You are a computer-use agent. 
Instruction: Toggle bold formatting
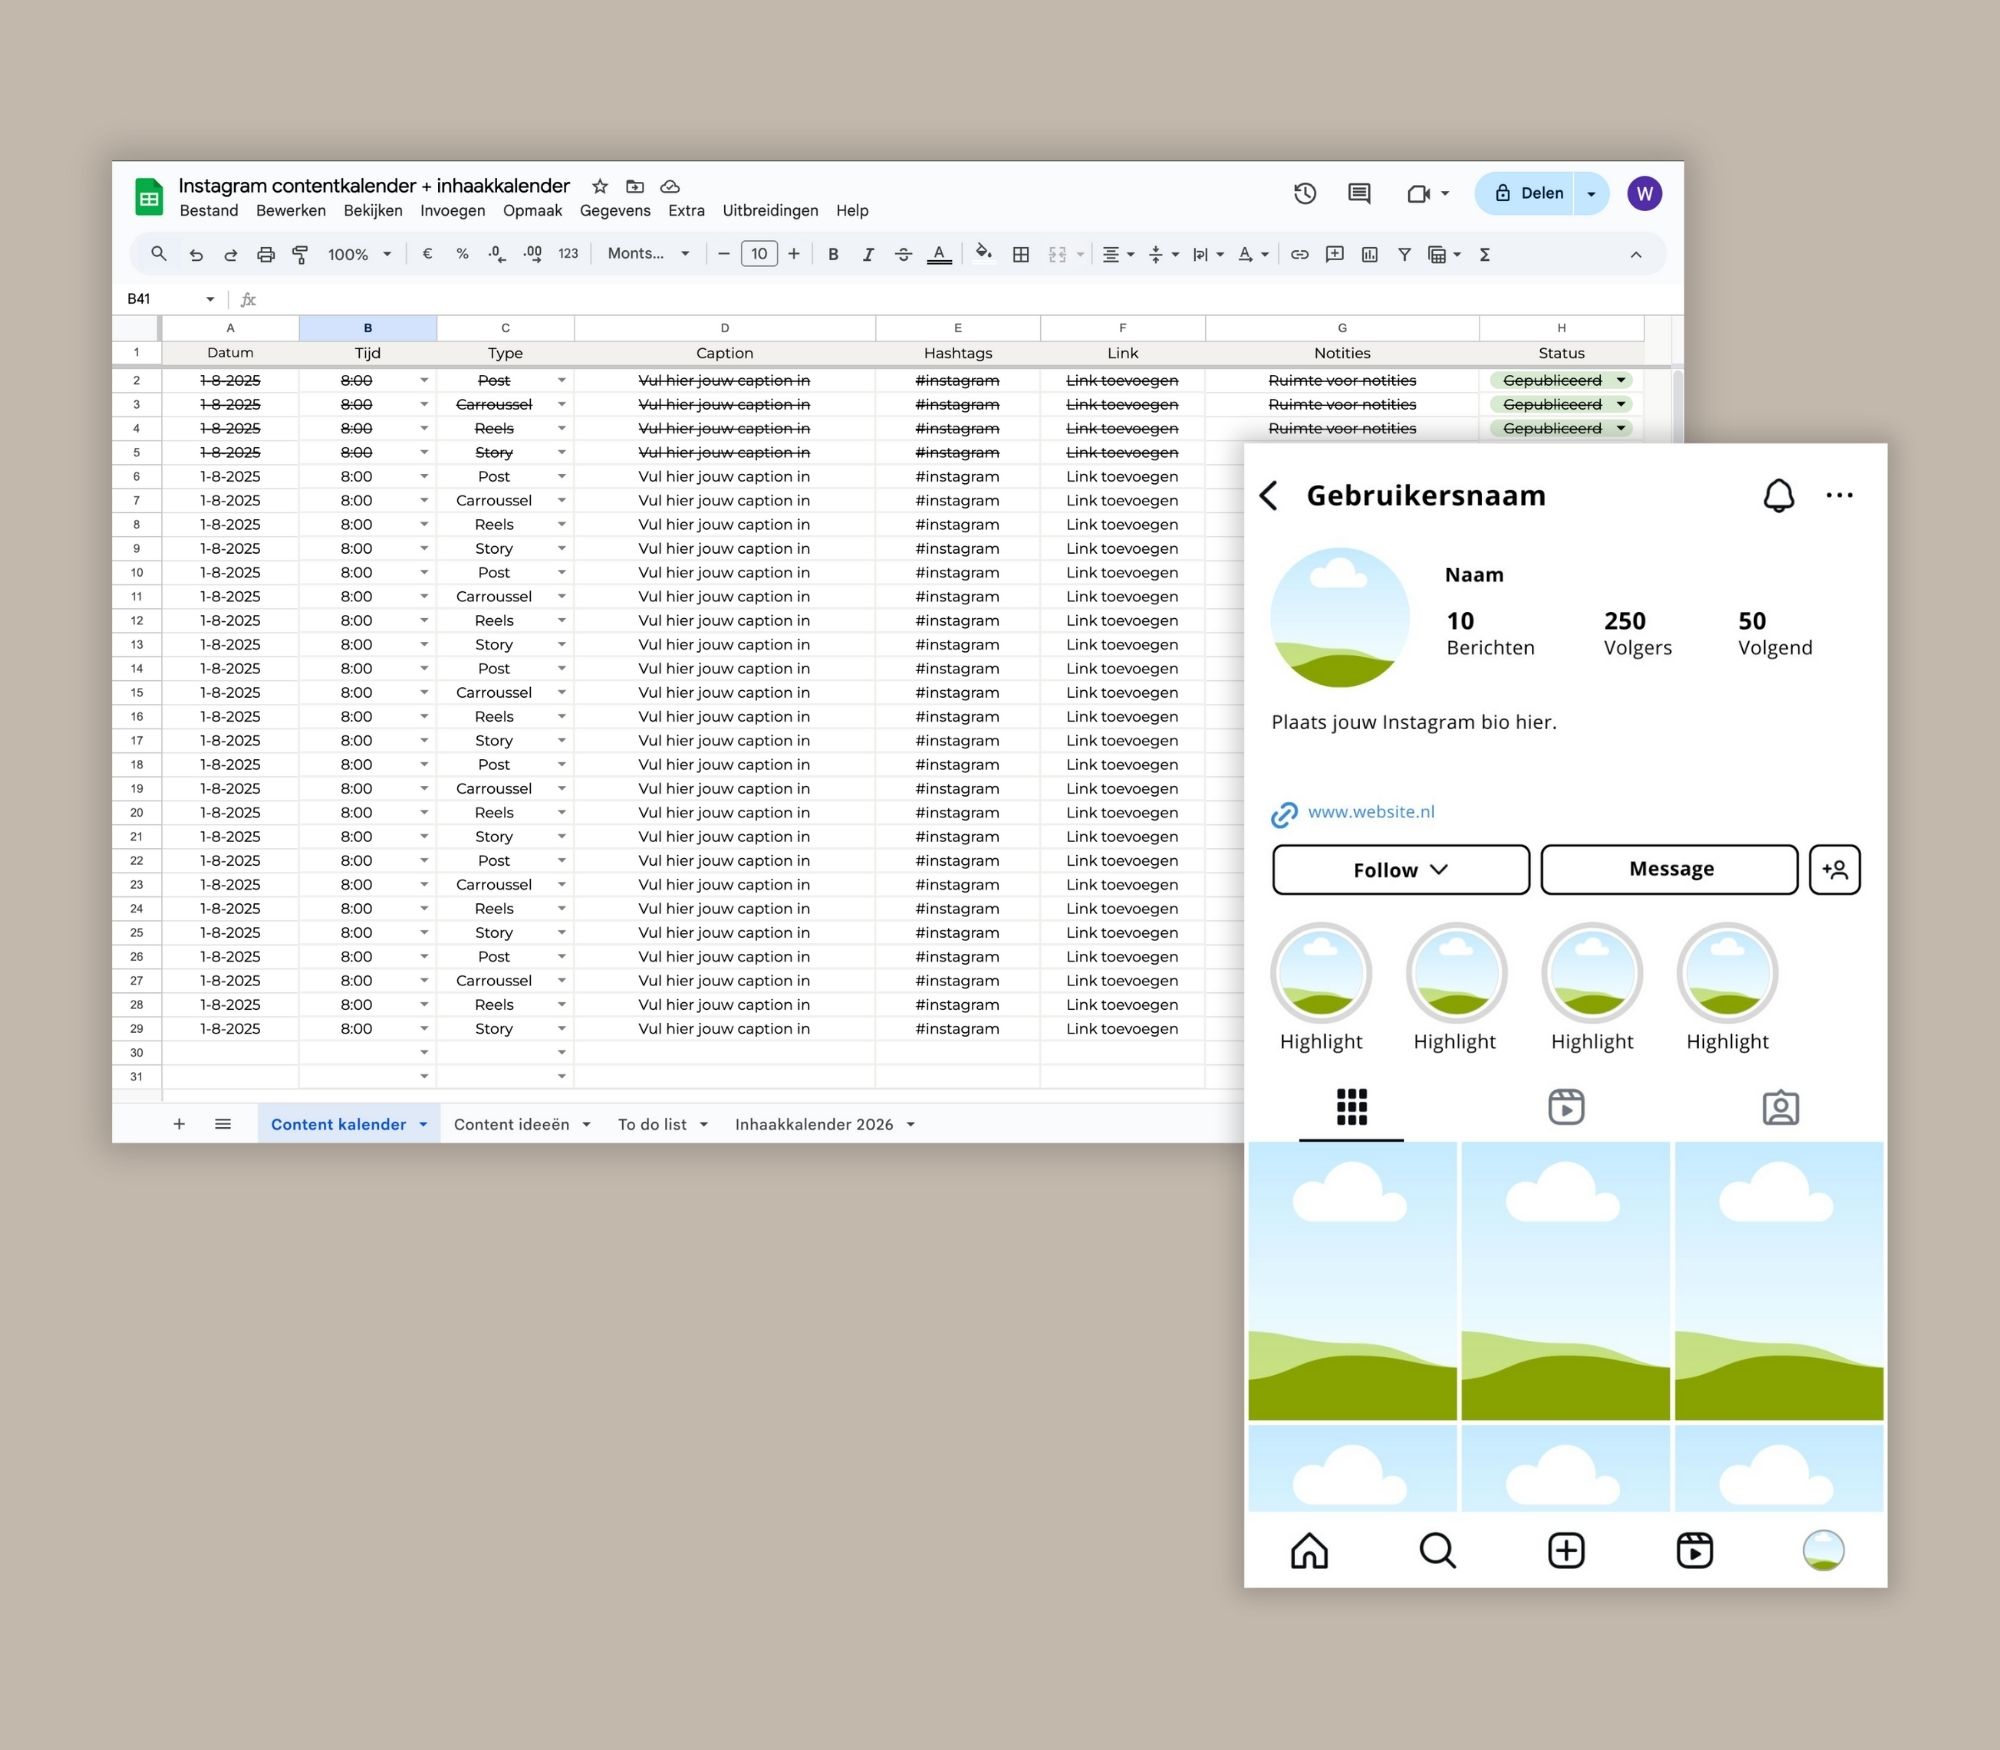coord(832,255)
